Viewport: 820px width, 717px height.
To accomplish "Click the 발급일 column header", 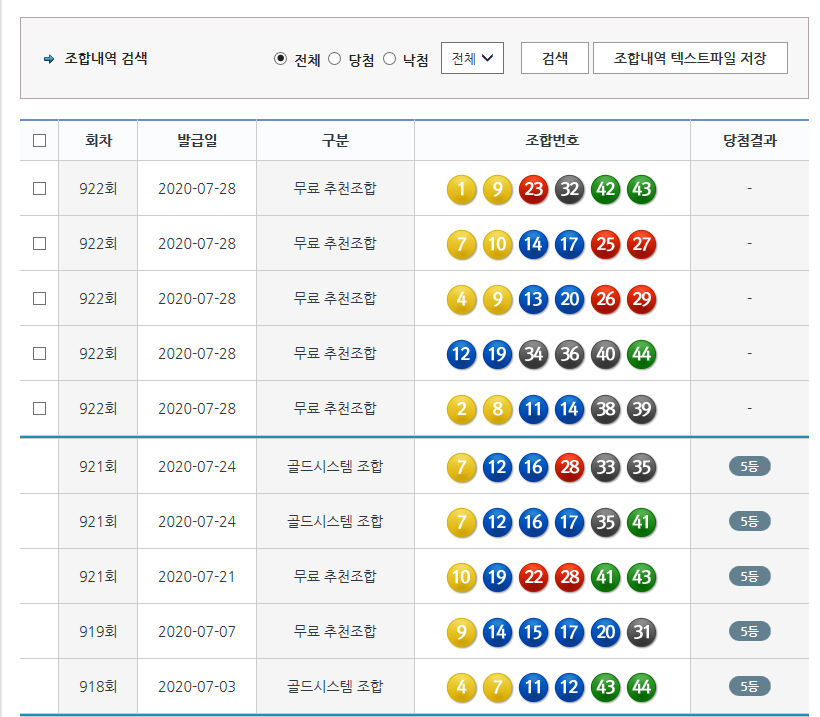I will coord(196,141).
